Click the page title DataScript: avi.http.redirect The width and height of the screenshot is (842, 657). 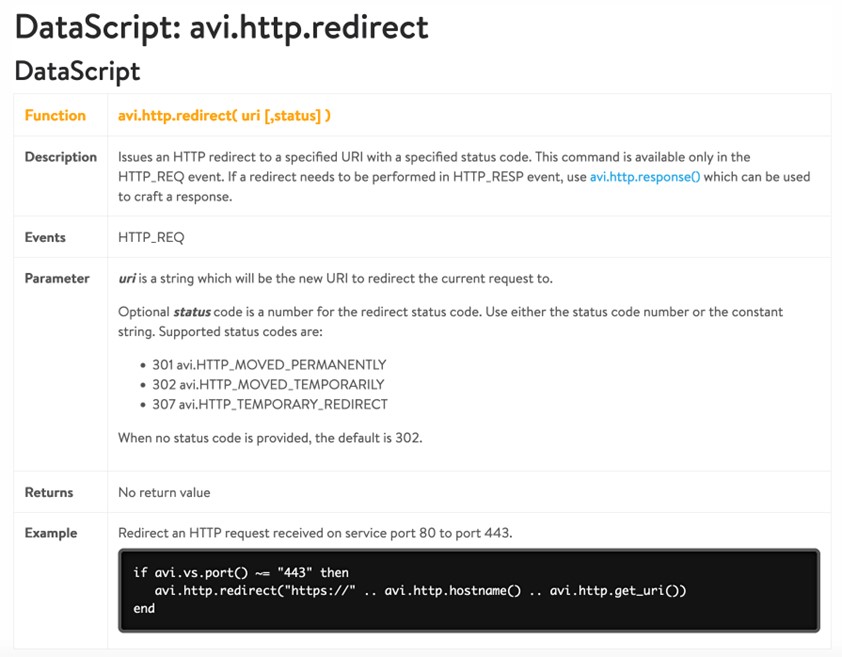click(221, 27)
